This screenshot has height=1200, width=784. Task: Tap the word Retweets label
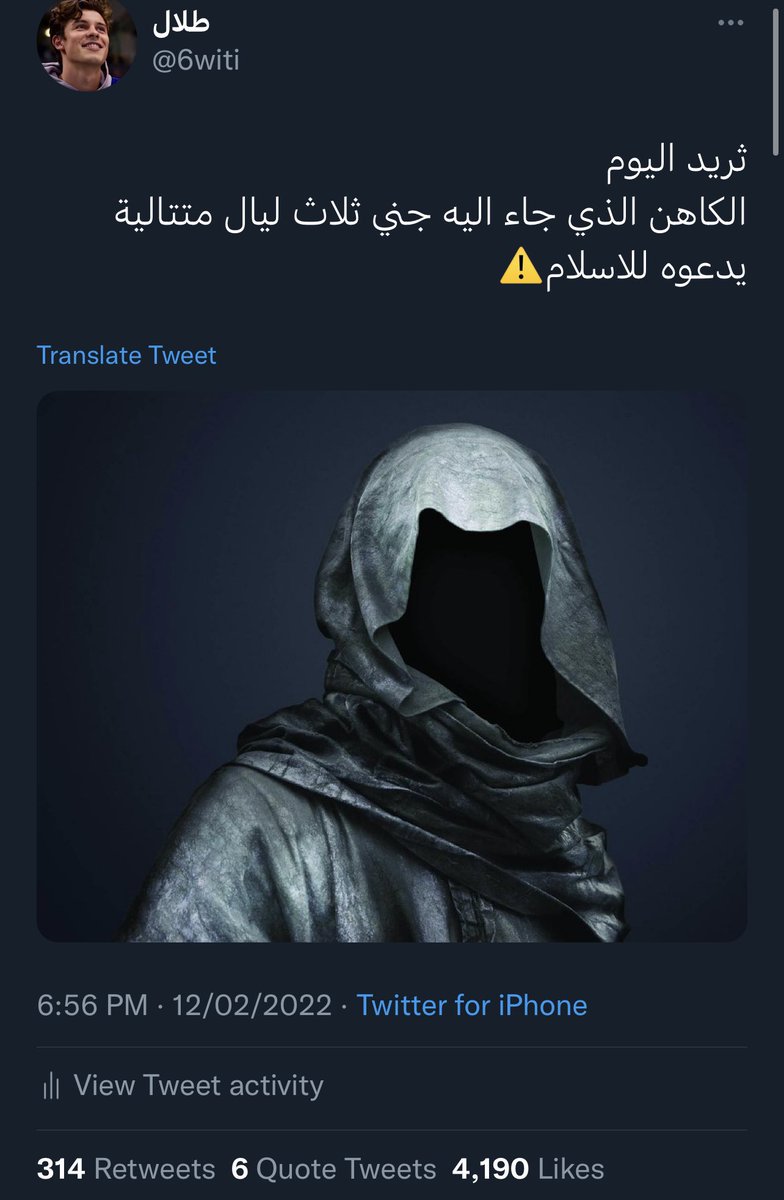[155, 1169]
